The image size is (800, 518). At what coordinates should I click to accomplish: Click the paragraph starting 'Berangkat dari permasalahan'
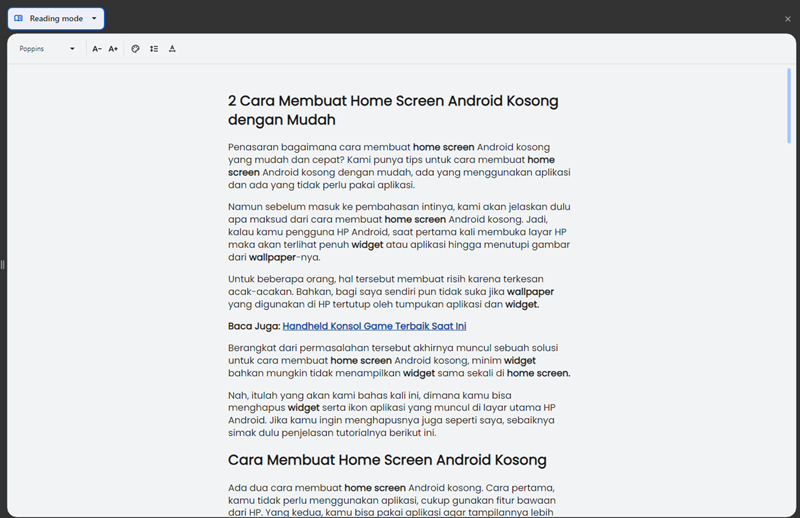[x=398, y=360]
